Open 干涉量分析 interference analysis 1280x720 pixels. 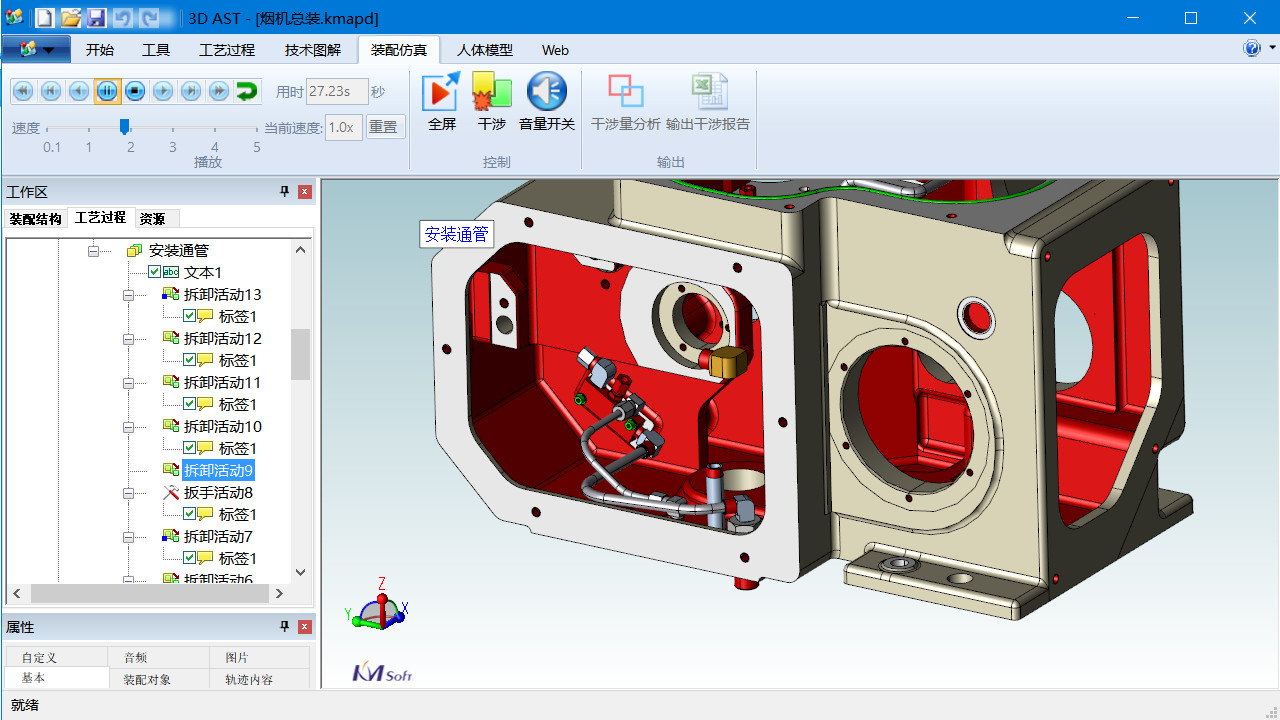[x=626, y=101]
